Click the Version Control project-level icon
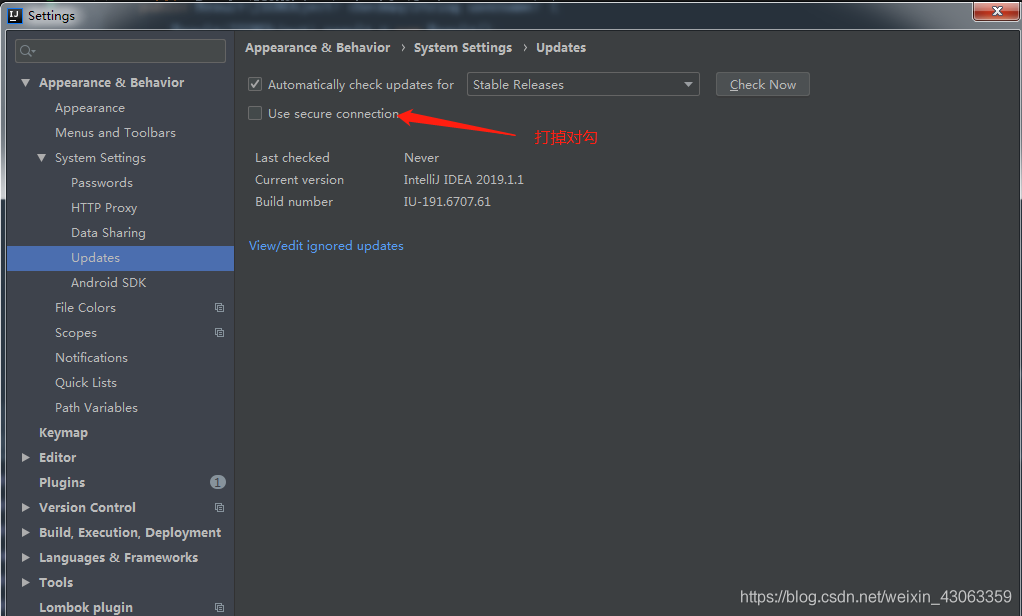The width and height of the screenshot is (1022, 616). [x=220, y=507]
